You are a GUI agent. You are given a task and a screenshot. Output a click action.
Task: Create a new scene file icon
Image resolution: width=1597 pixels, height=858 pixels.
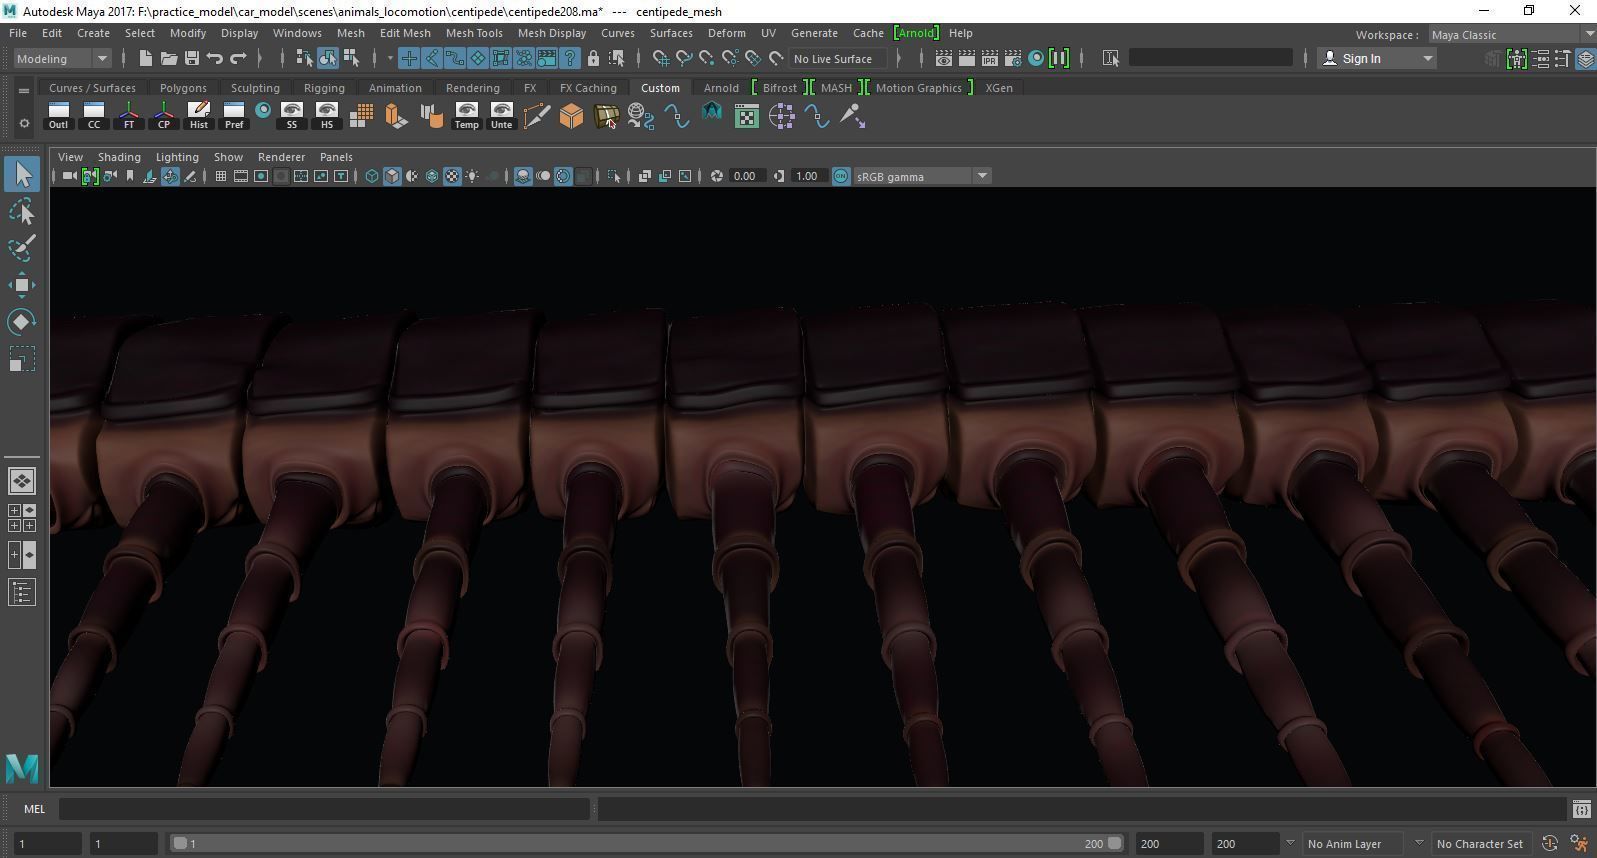(146, 58)
